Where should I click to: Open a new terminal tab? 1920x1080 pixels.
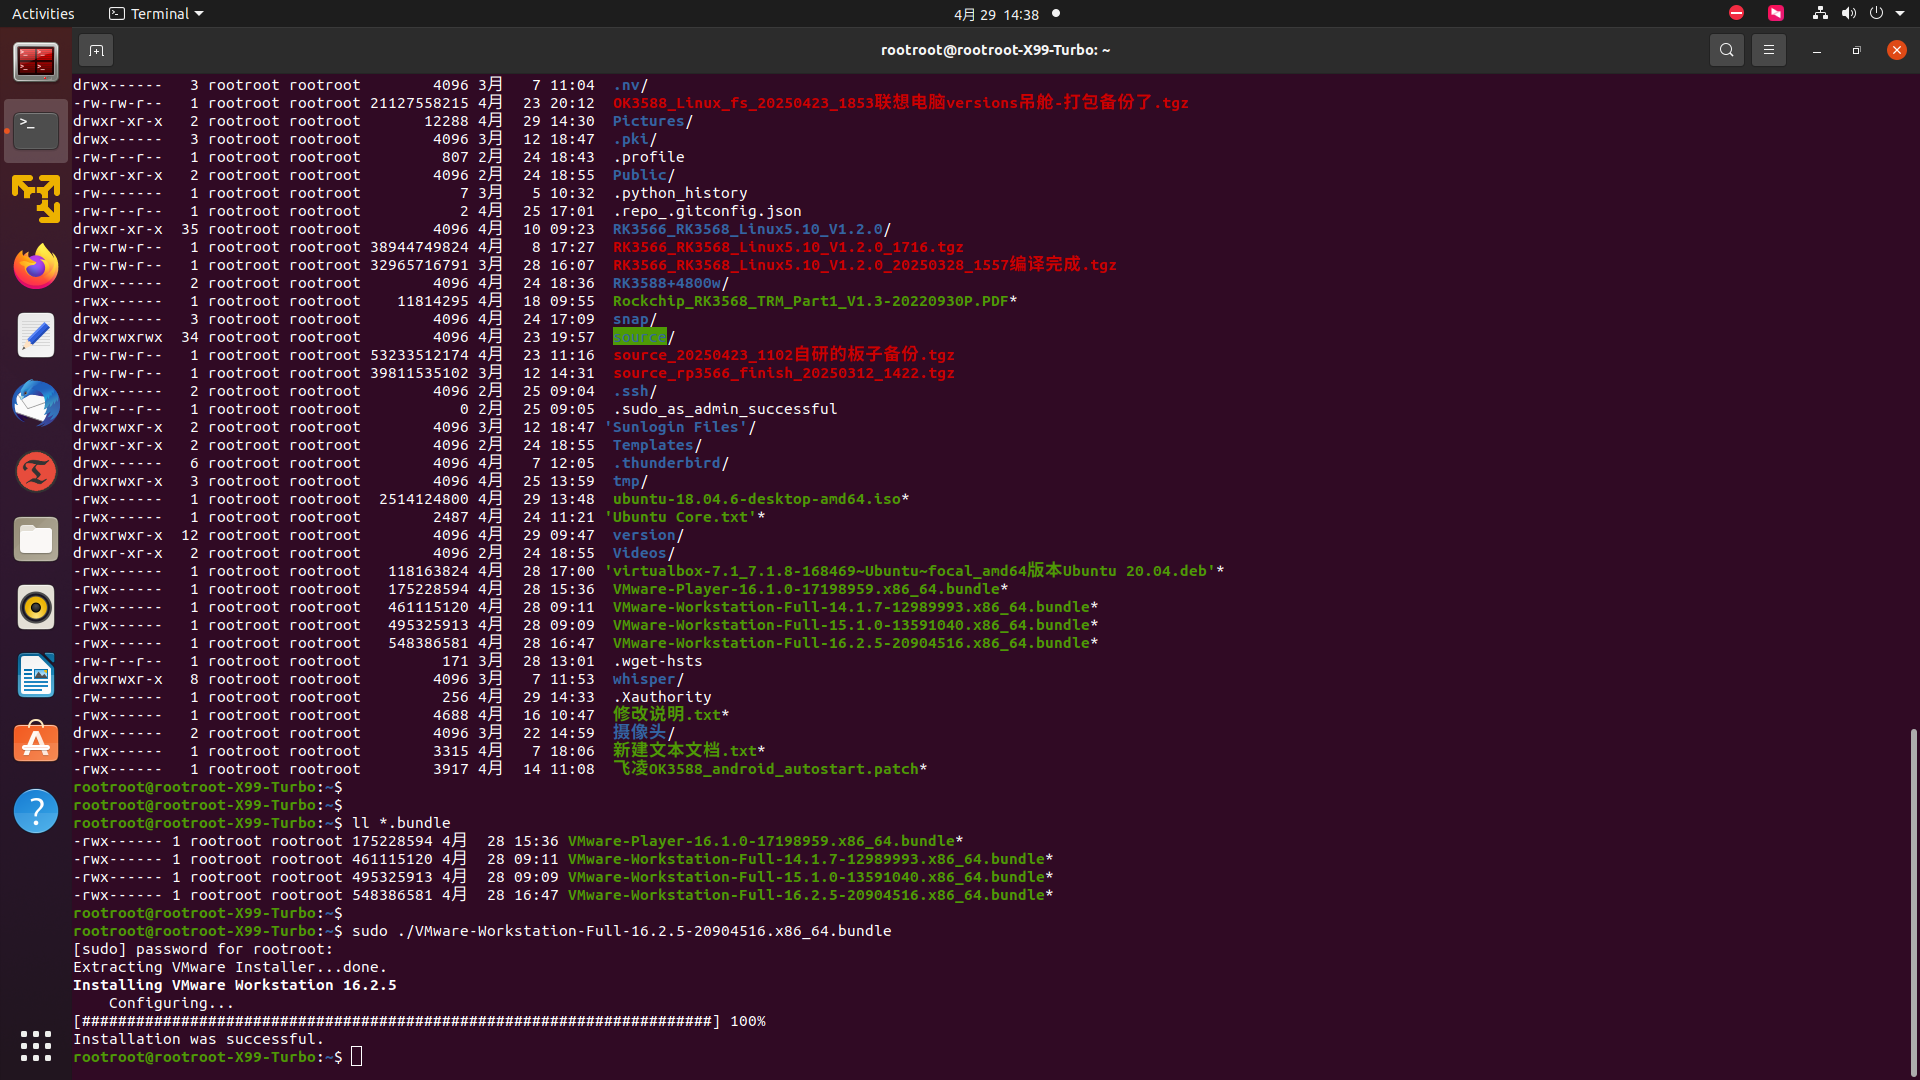pos(96,50)
